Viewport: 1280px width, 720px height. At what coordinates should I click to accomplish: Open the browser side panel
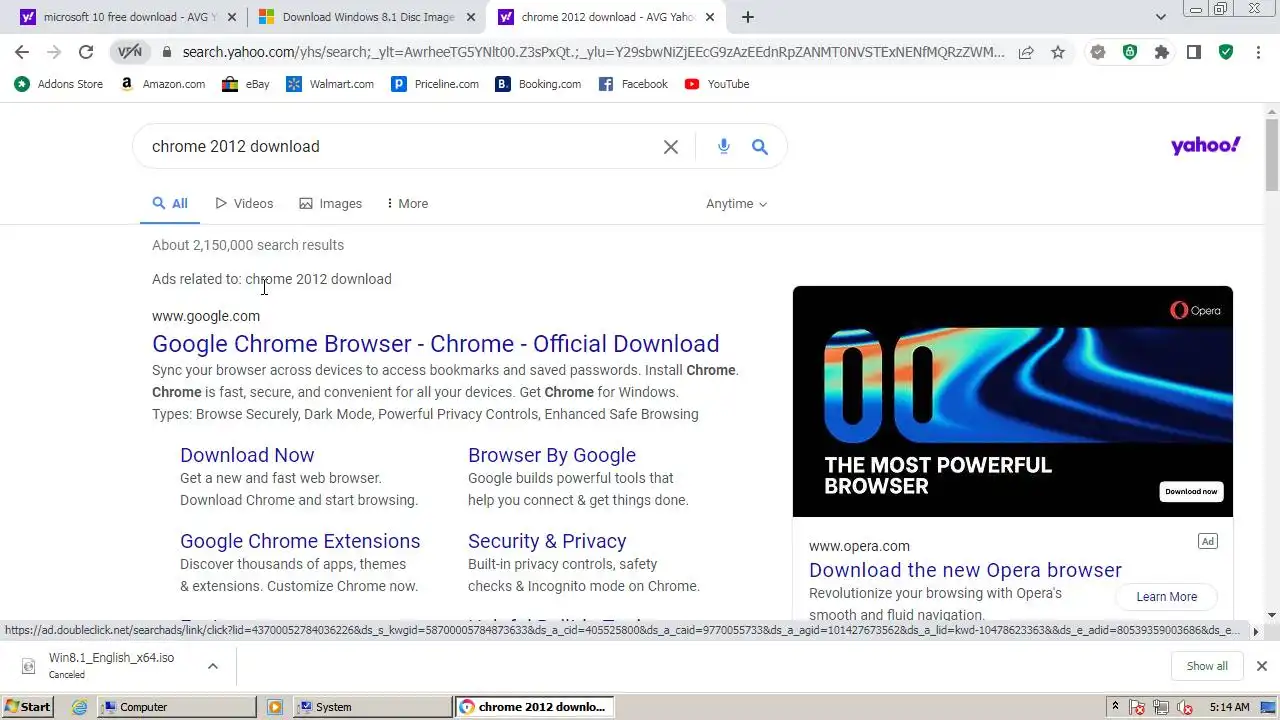pyautogui.click(x=1194, y=52)
